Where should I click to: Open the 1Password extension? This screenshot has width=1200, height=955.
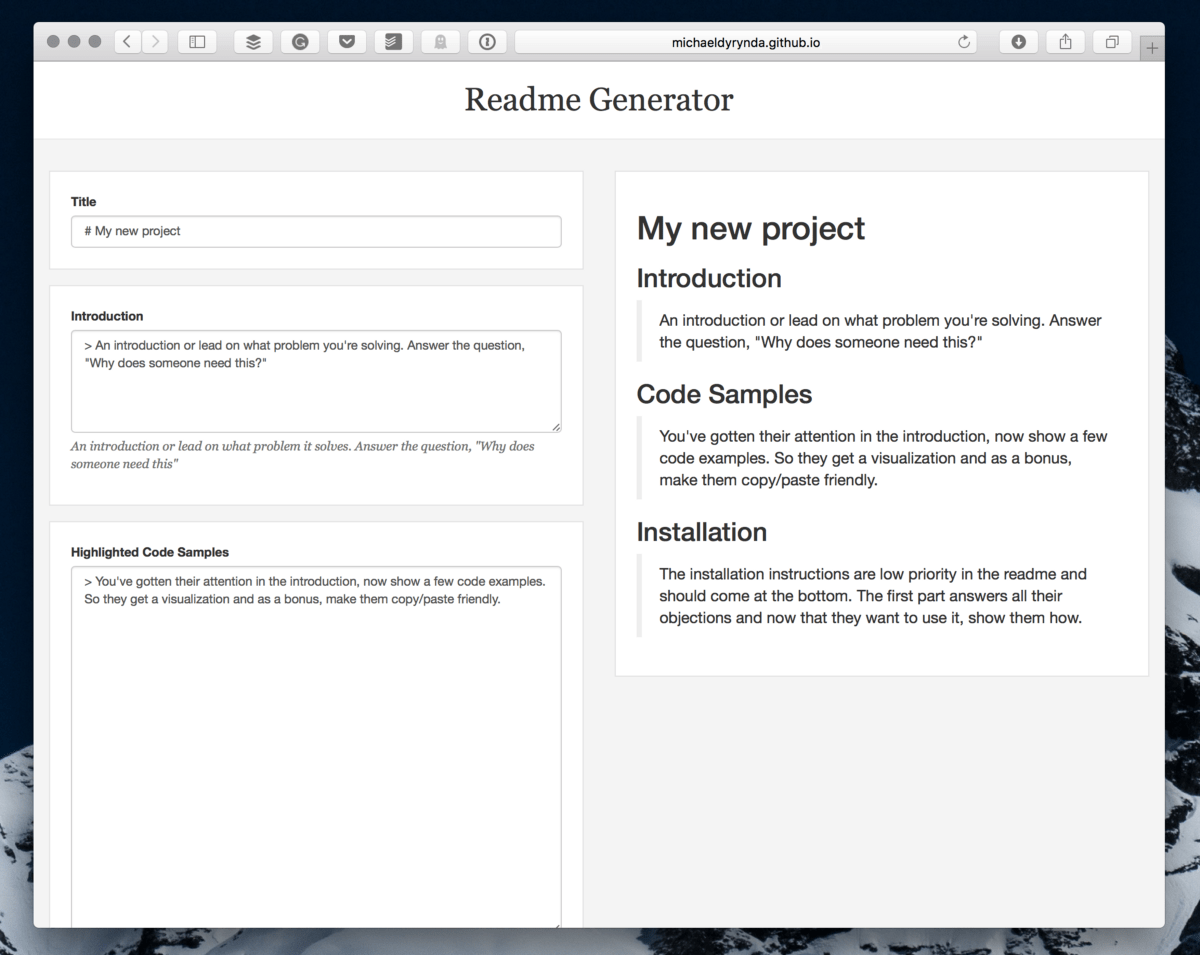(487, 42)
